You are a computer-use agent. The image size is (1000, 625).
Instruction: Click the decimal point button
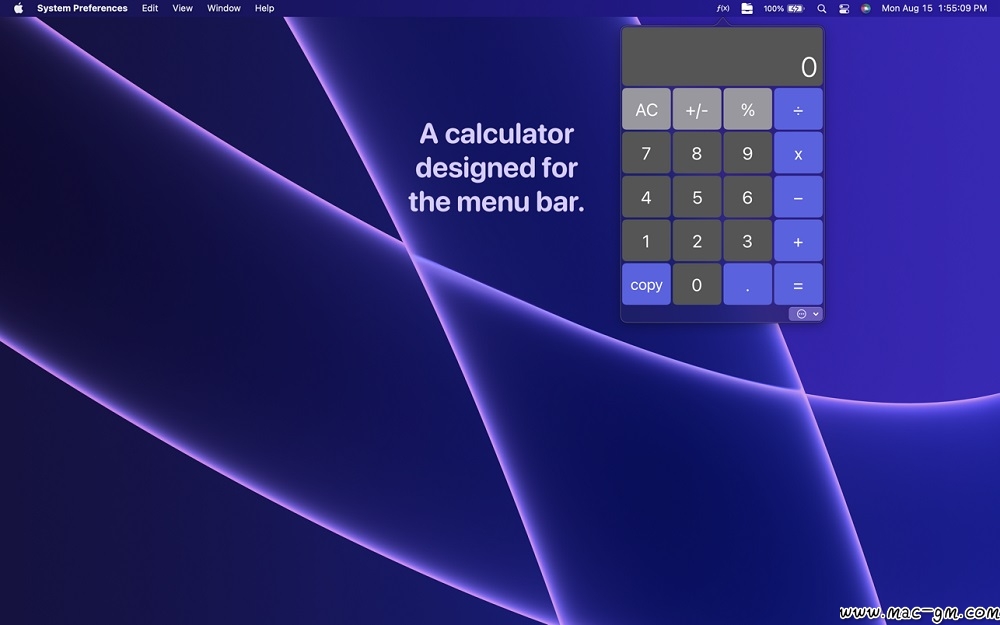[747, 284]
